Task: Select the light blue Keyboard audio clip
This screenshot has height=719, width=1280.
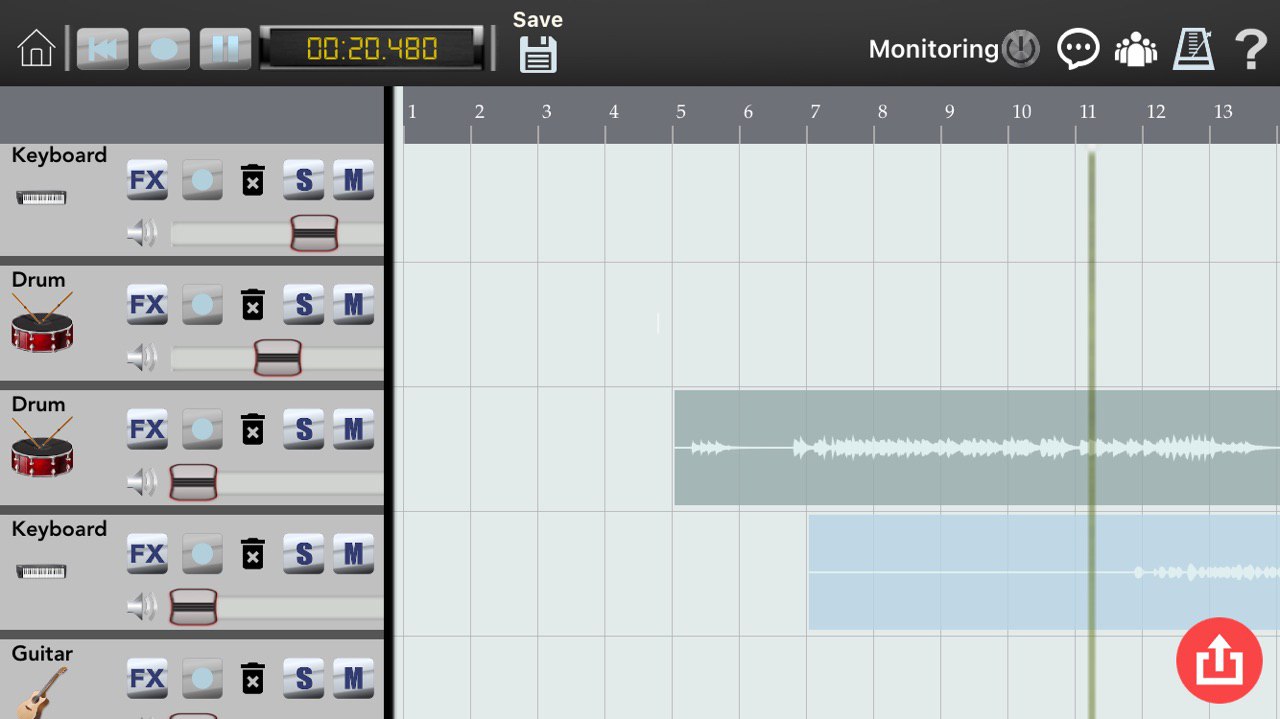Action: pos(1044,572)
